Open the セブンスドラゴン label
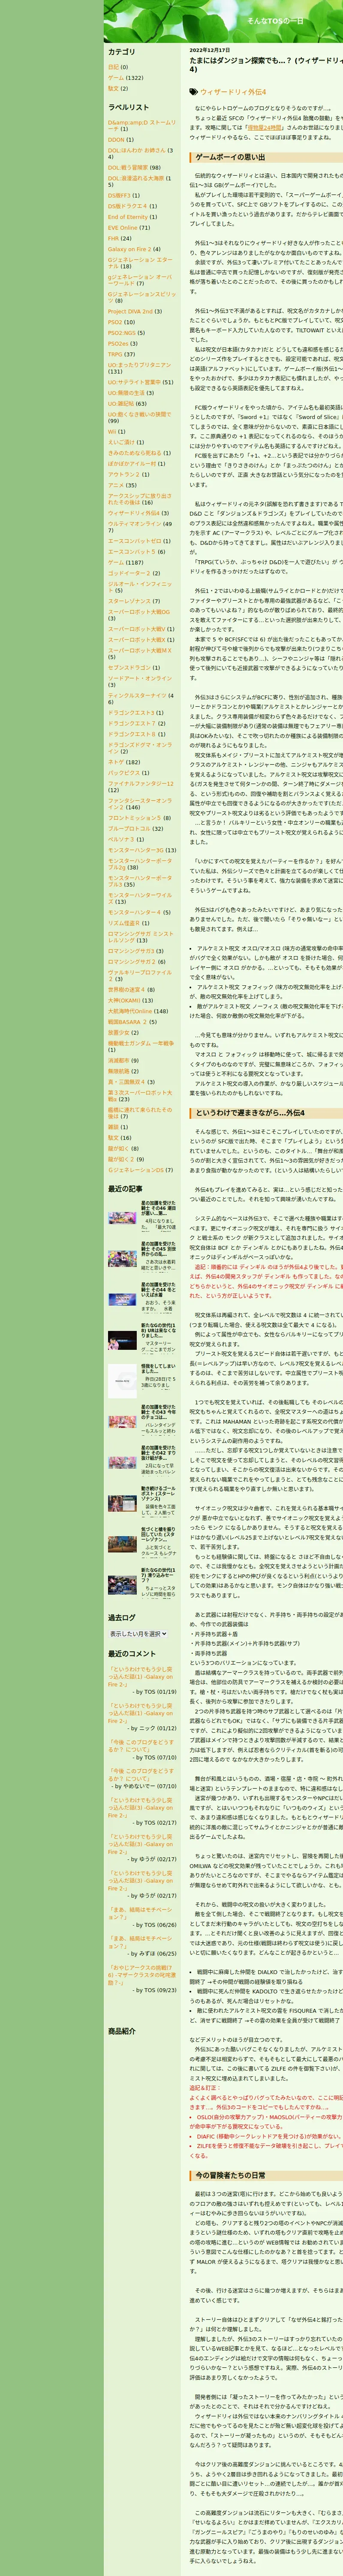The height and width of the screenshot is (2576, 343). pyautogui.click(x=129, y=667)
